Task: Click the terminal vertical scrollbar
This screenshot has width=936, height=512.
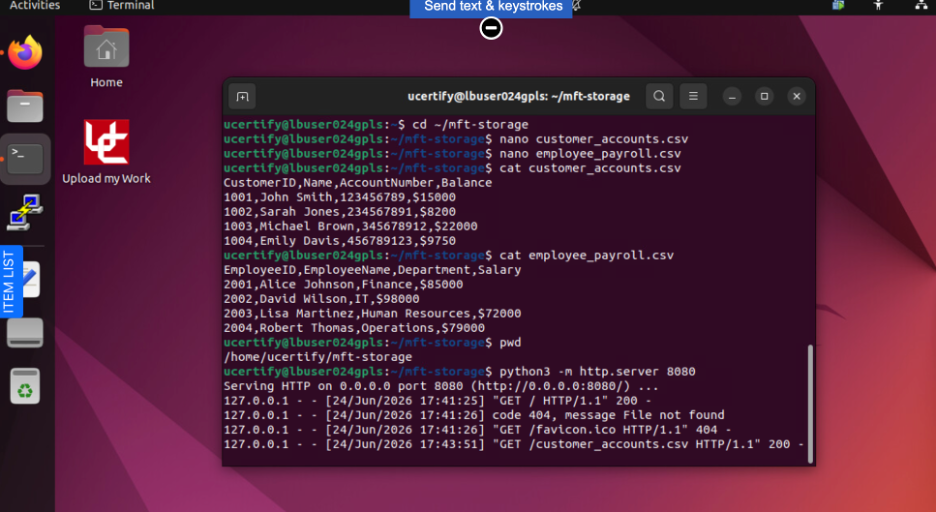Action: coord(810,403)
